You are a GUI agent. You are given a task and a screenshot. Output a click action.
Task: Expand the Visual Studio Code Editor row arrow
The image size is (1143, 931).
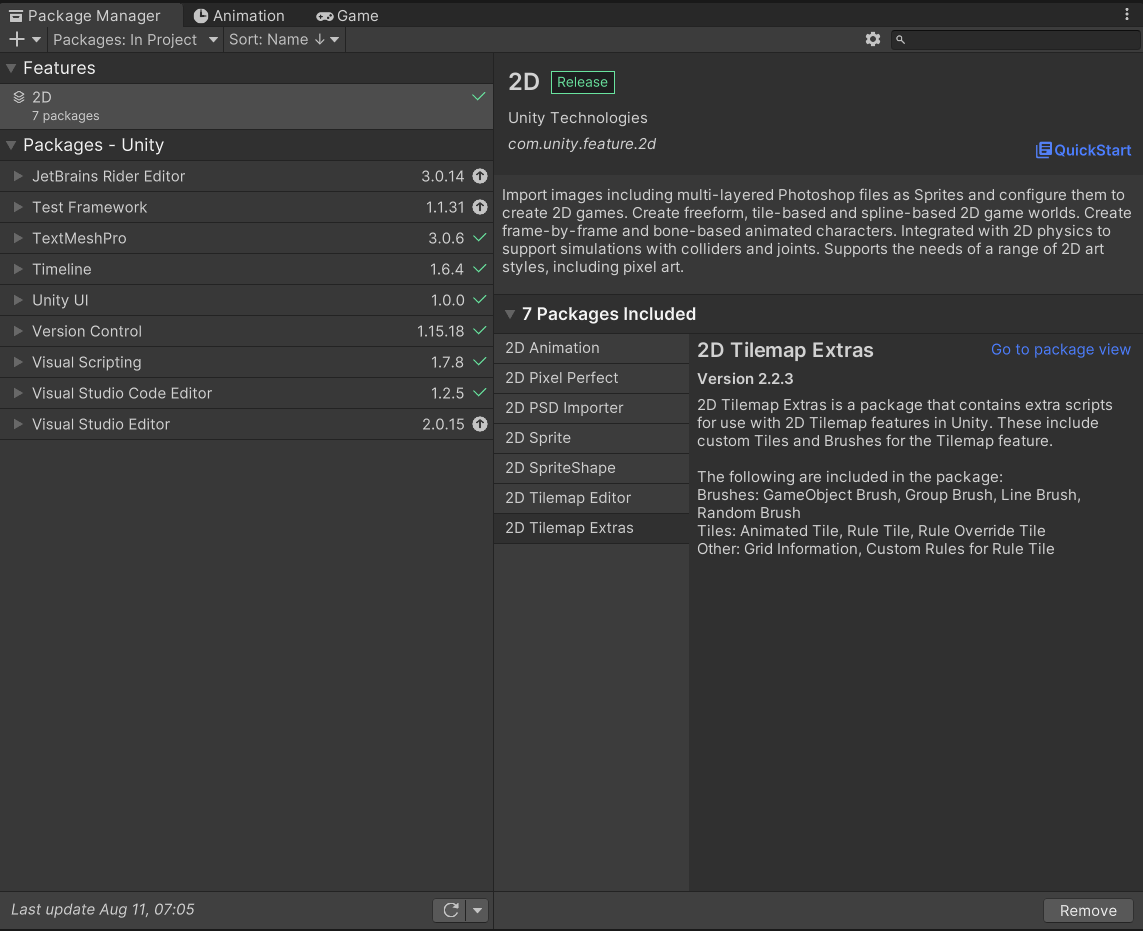click(18, 393)
